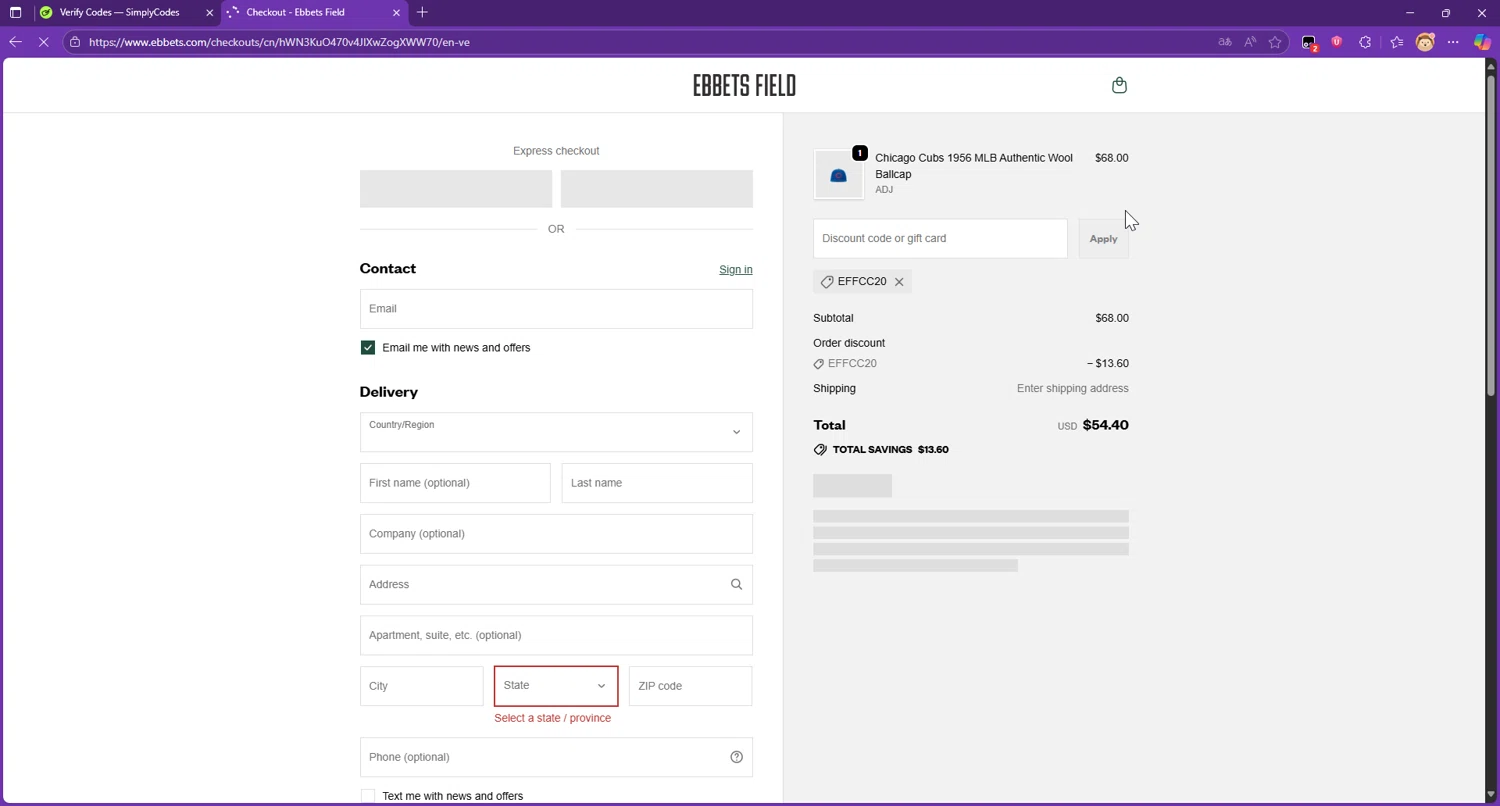Switch to Checkout - Ebbets Field tab
The height and width of the screenshot is (806, 1500).
click(314, 13)
